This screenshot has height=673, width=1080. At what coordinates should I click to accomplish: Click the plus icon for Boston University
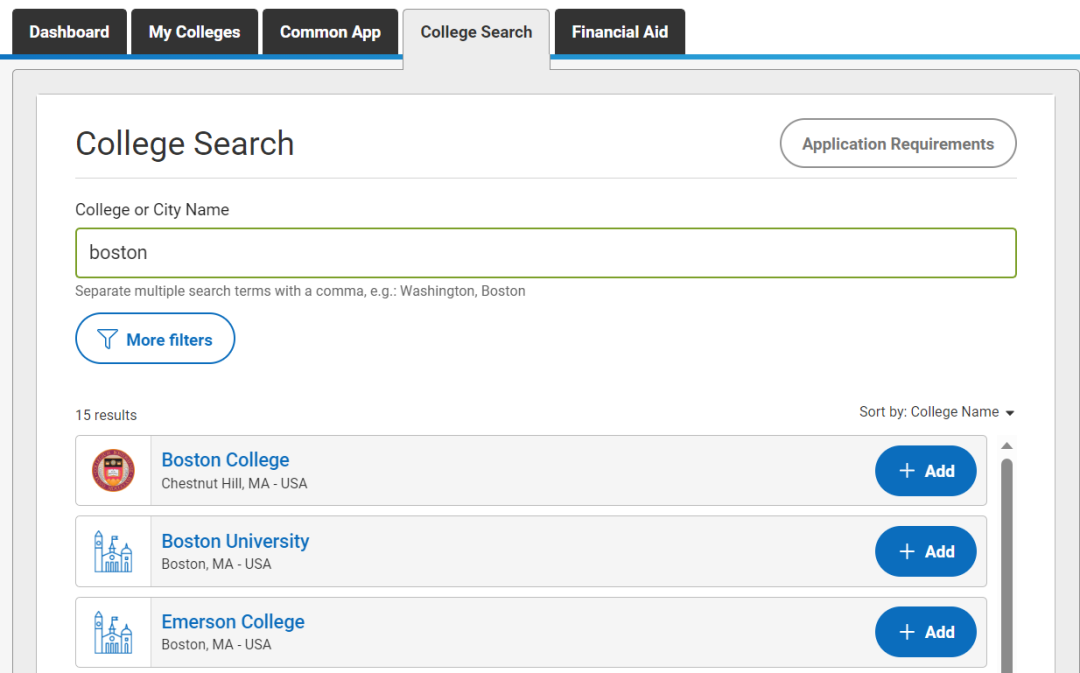pyautogui.click(x=907, y=552)
